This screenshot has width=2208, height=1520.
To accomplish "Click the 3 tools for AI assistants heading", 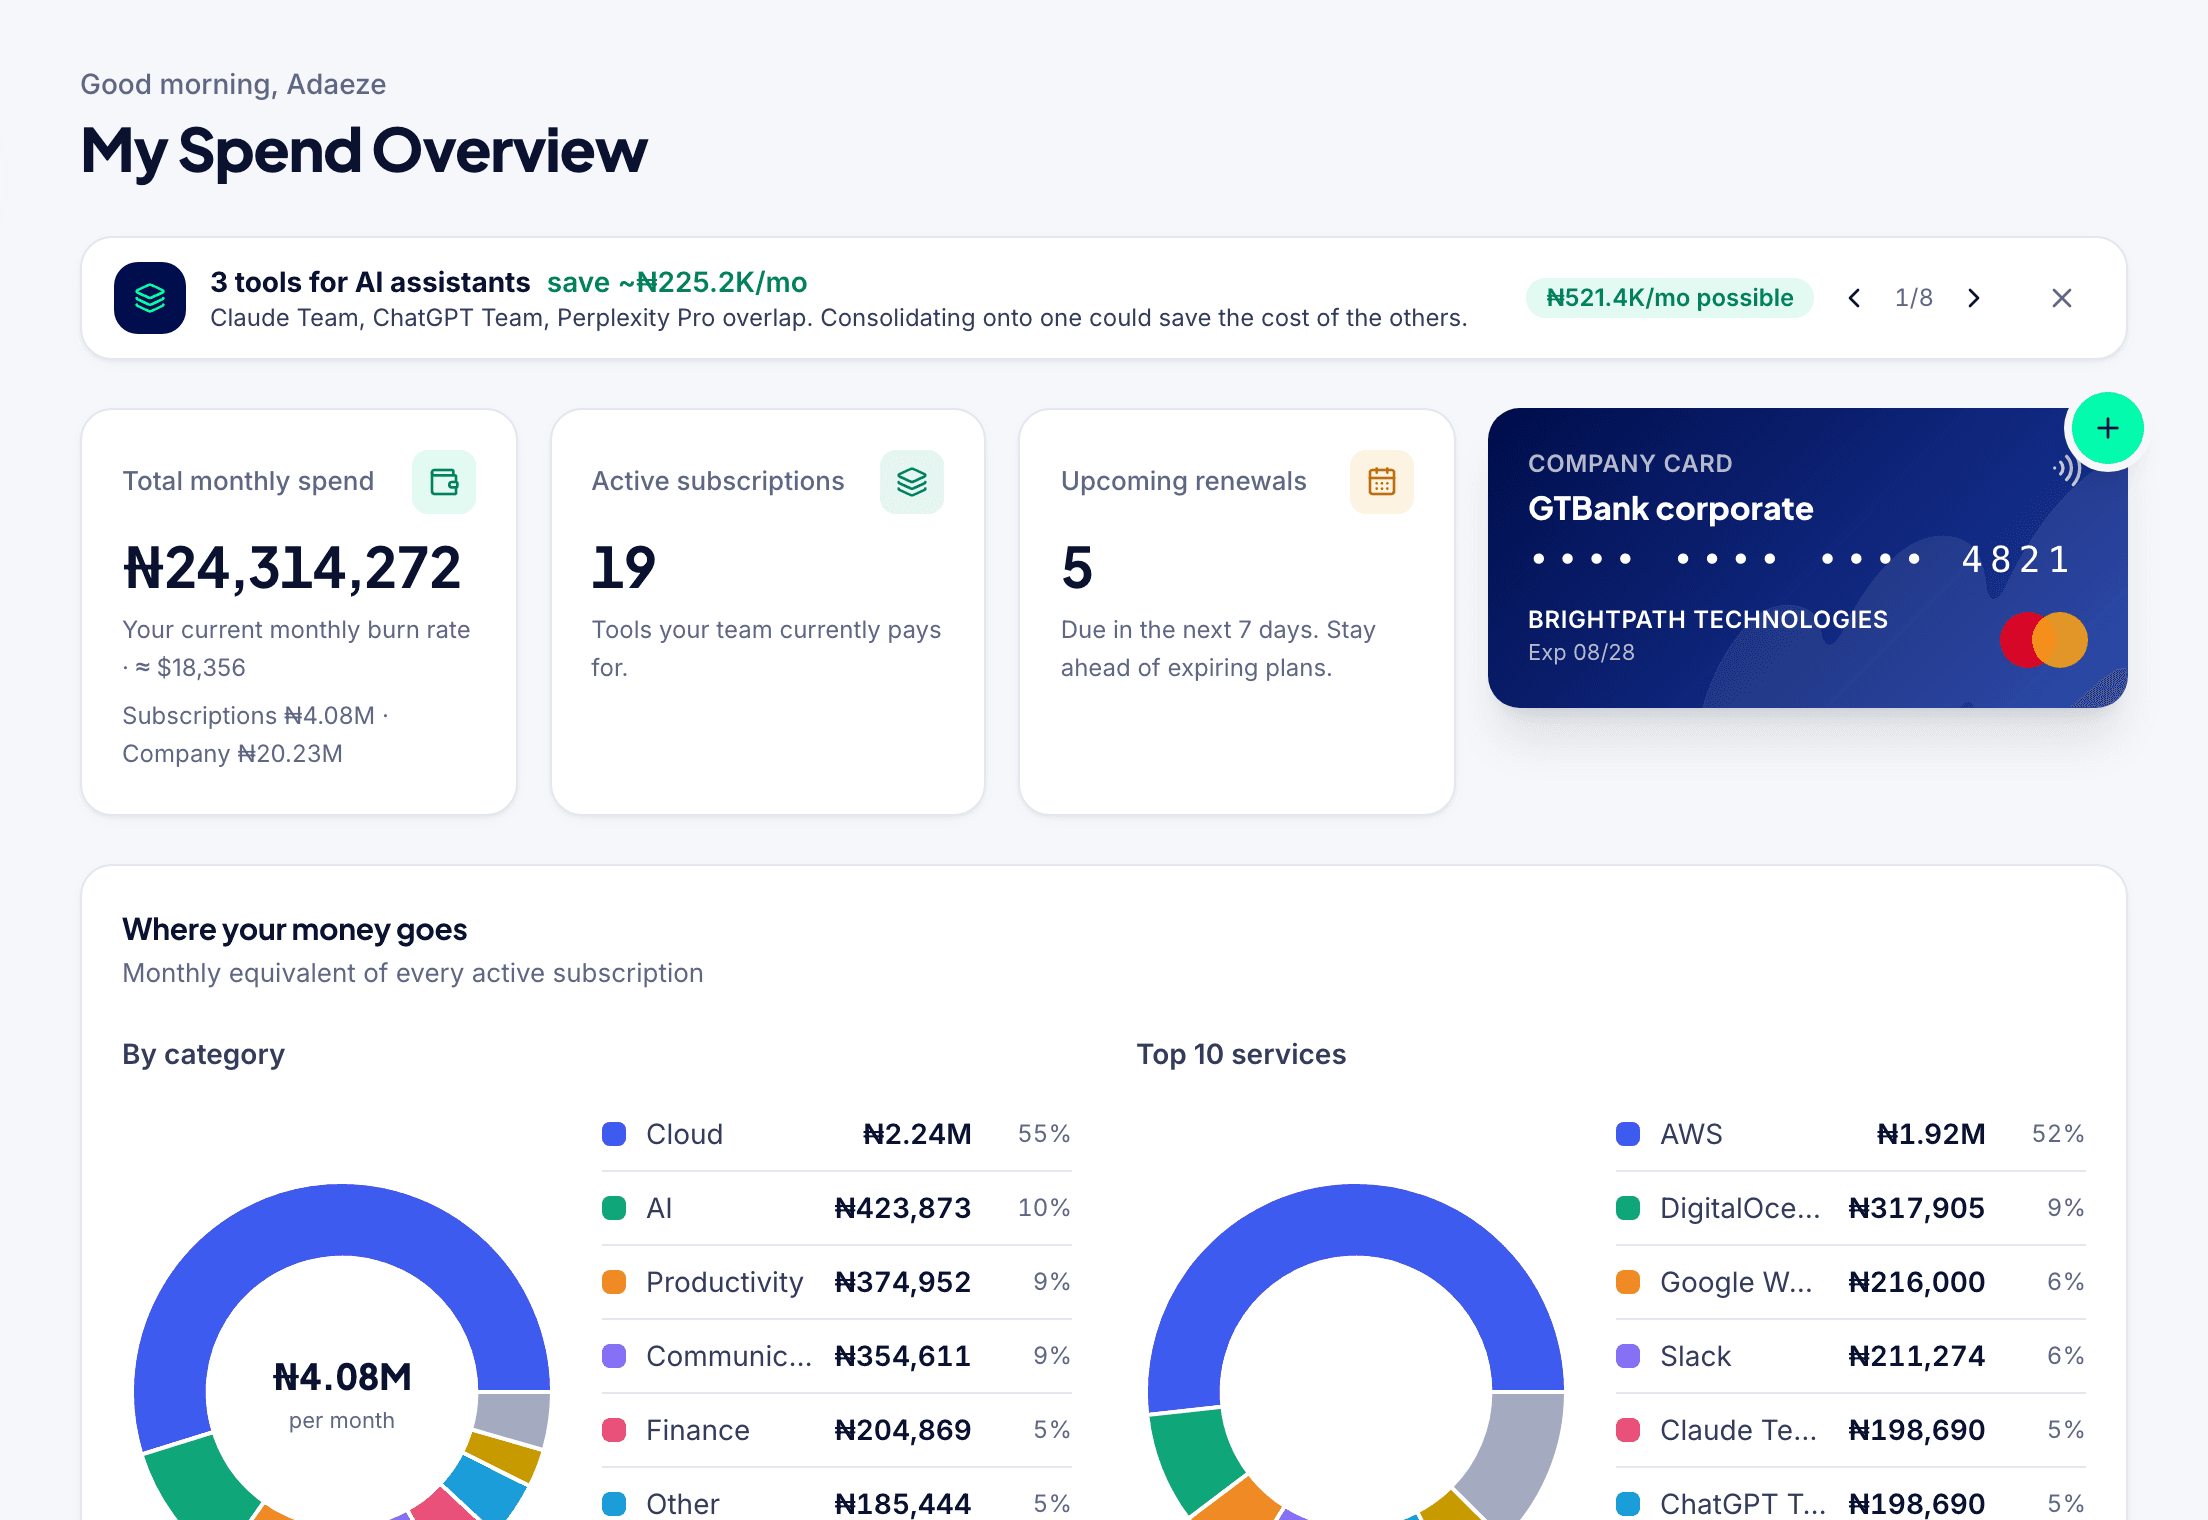I will (x=370, y=282).
